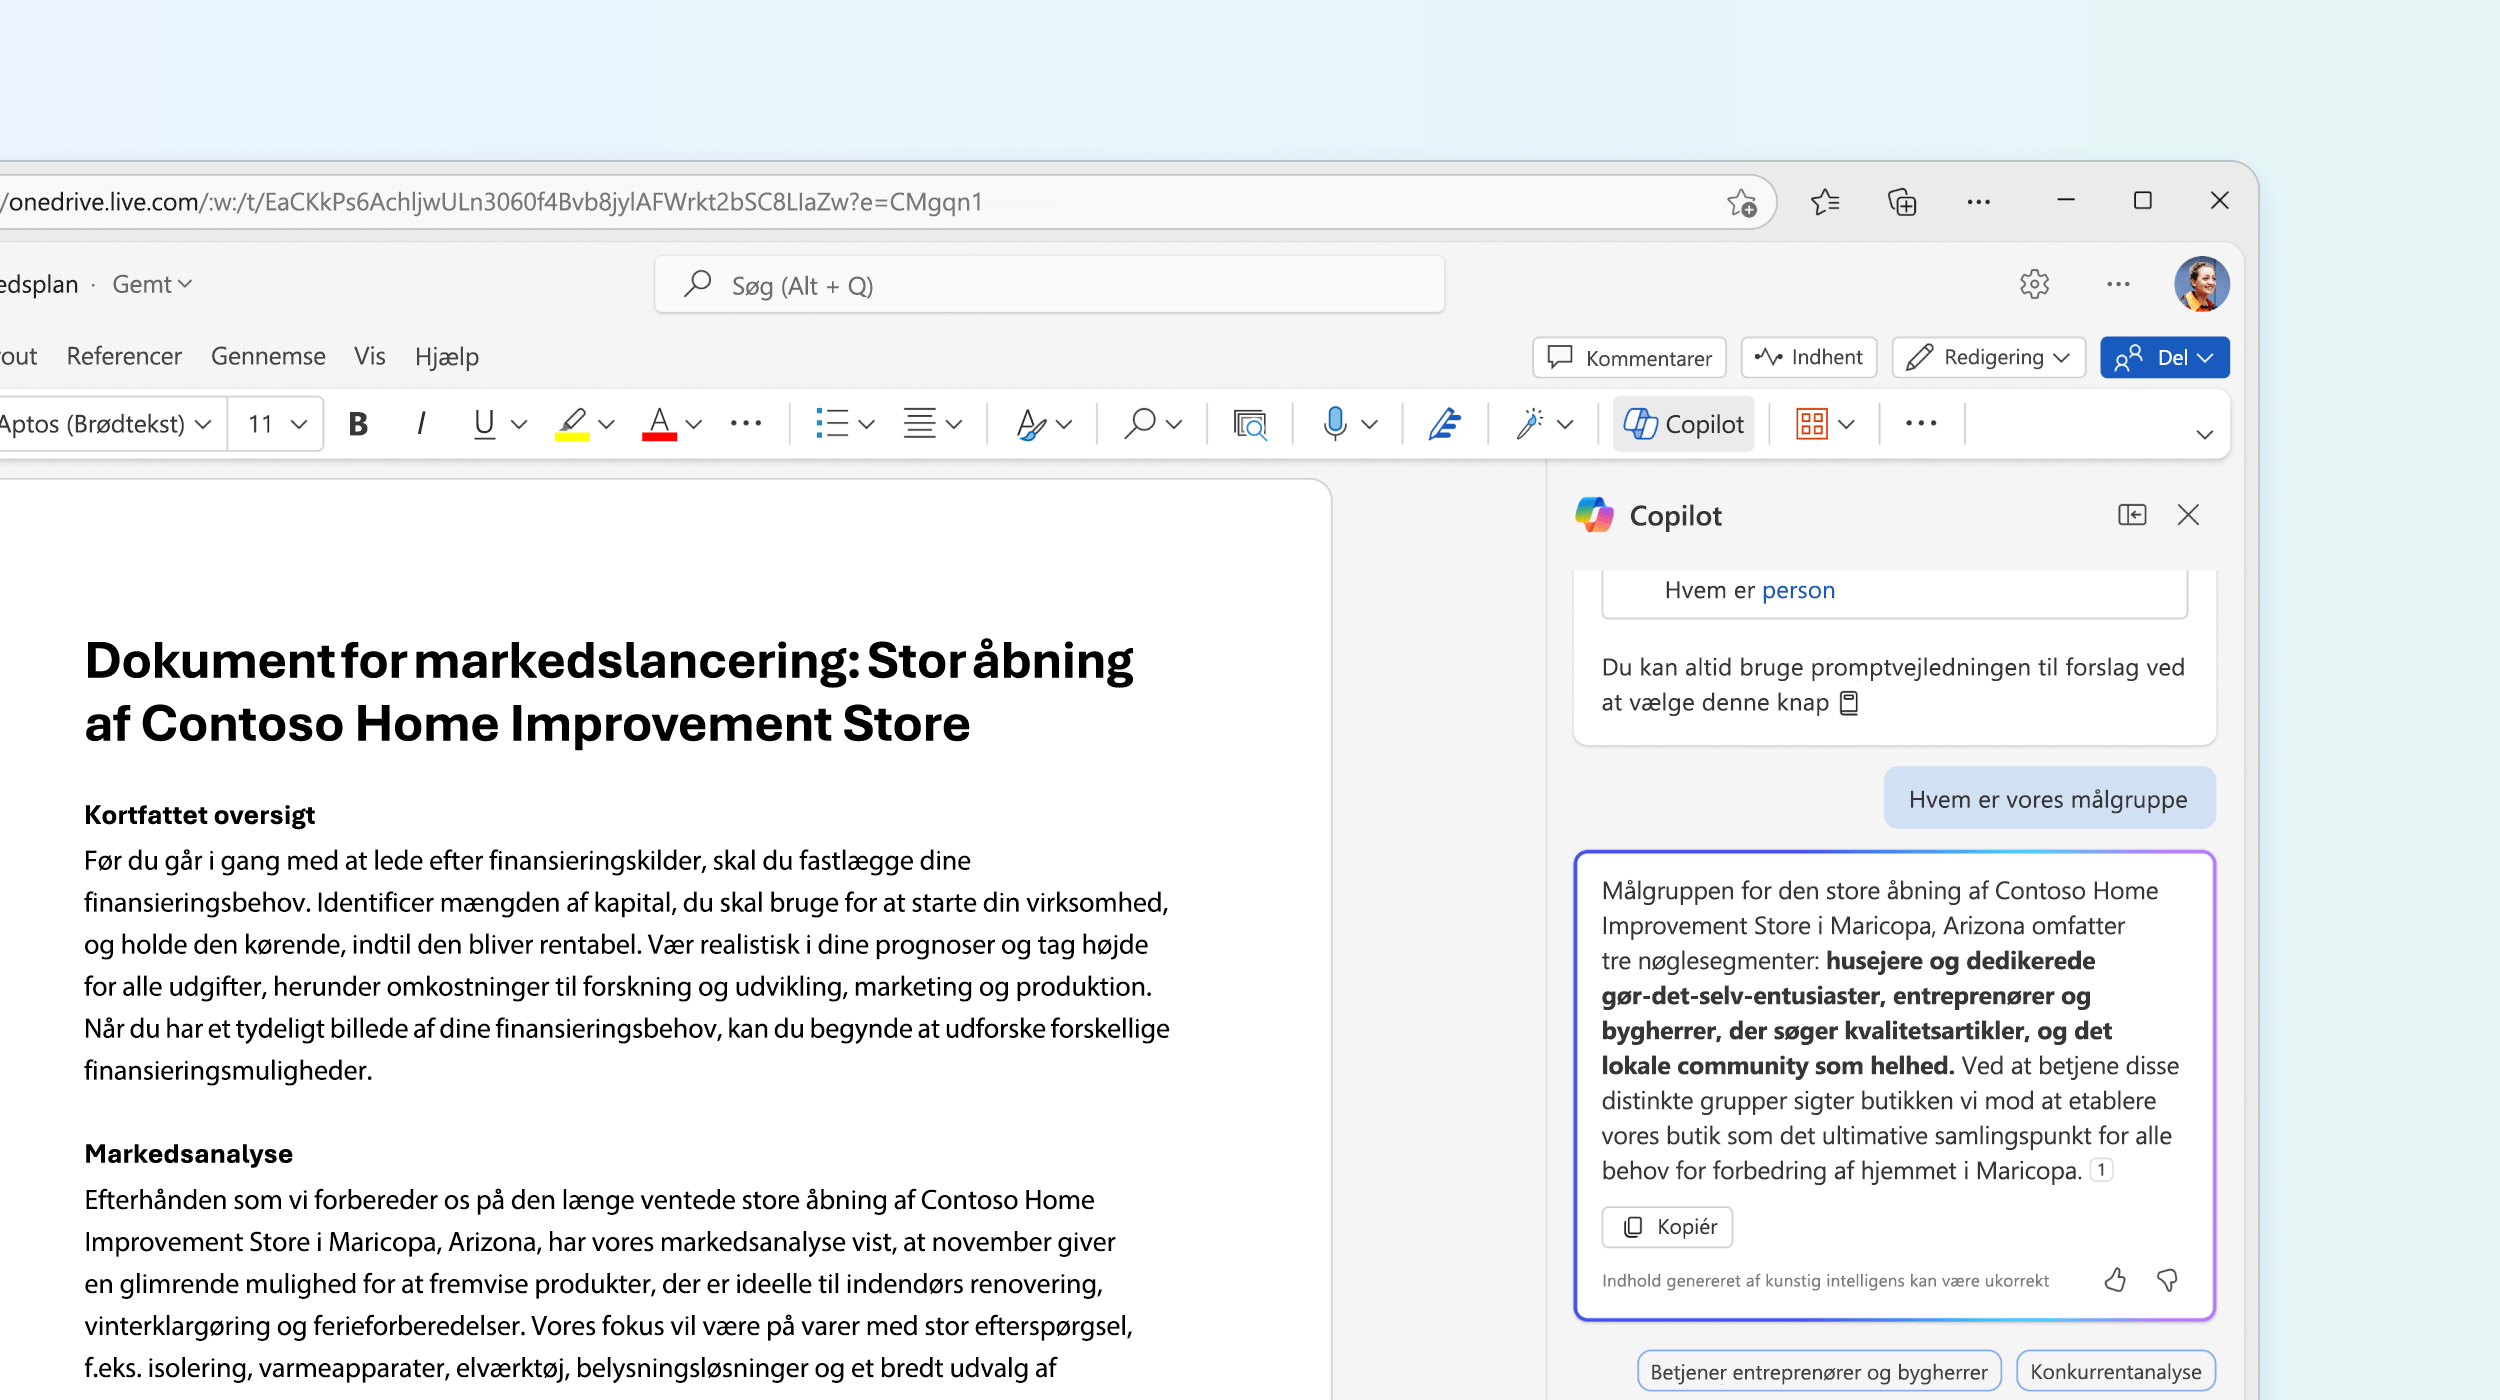Open the Kommentarer pane
Screen dimensions: 2500x1400
click(1630, 358)
